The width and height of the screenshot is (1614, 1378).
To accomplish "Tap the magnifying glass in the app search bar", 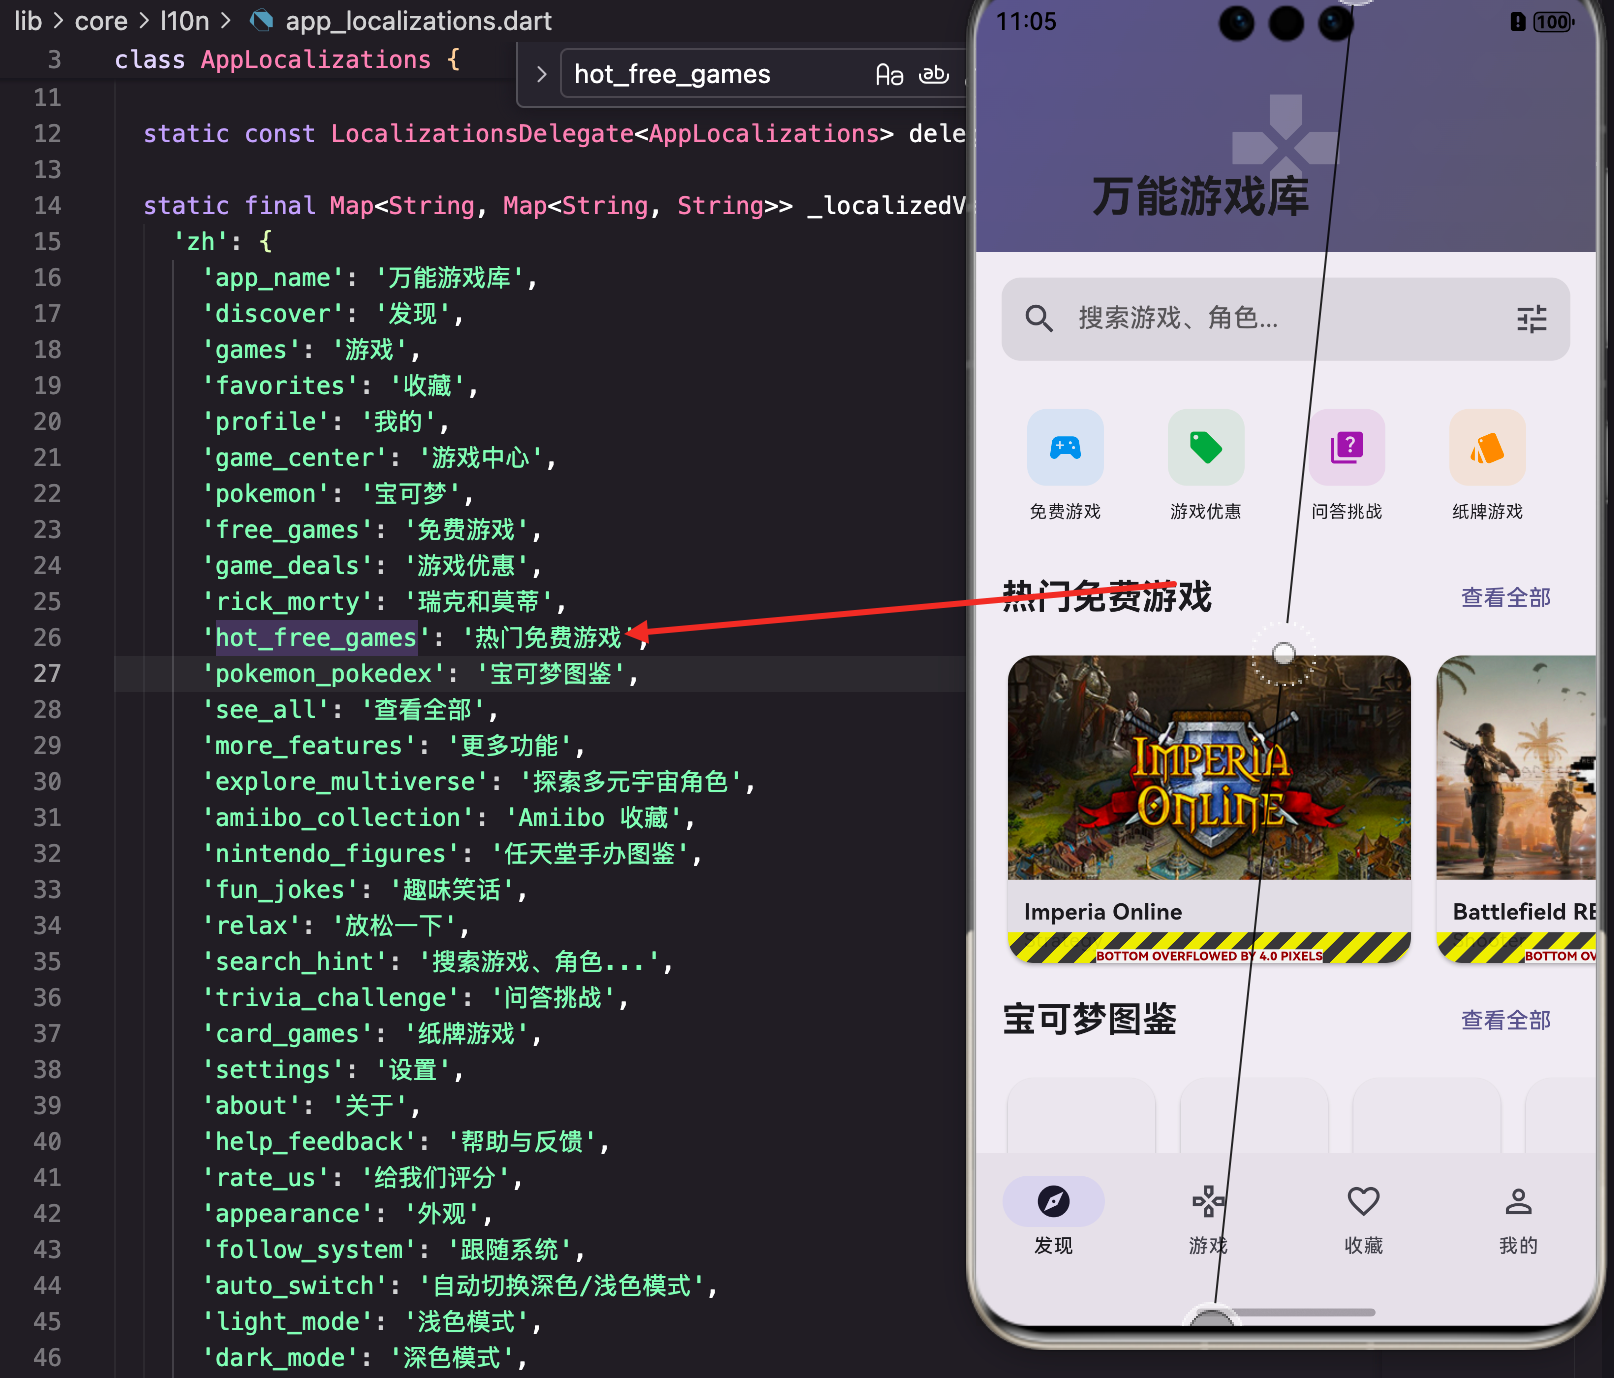I will click(1039, 318).
